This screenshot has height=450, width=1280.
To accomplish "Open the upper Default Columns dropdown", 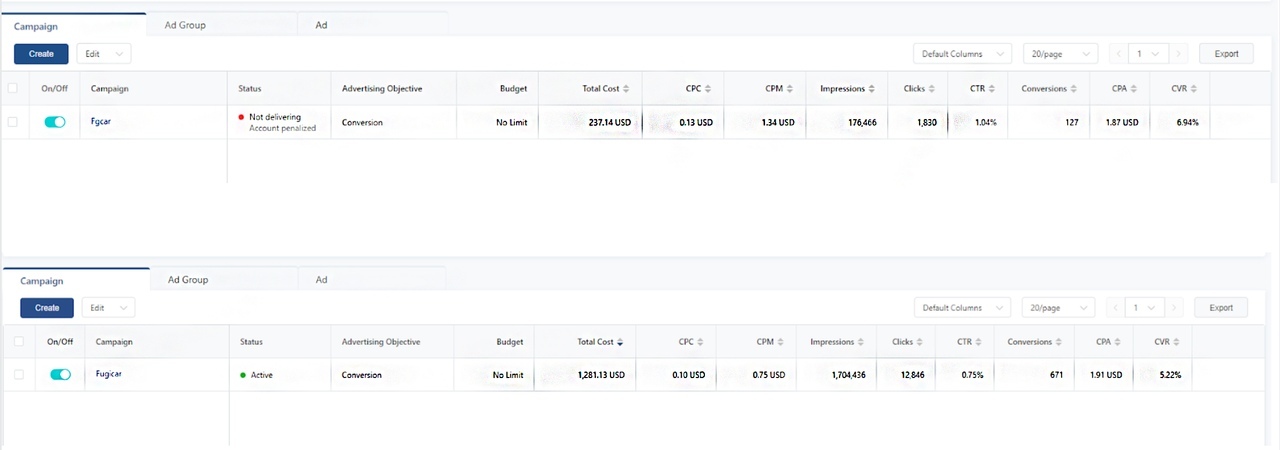I will coord(962,54).
